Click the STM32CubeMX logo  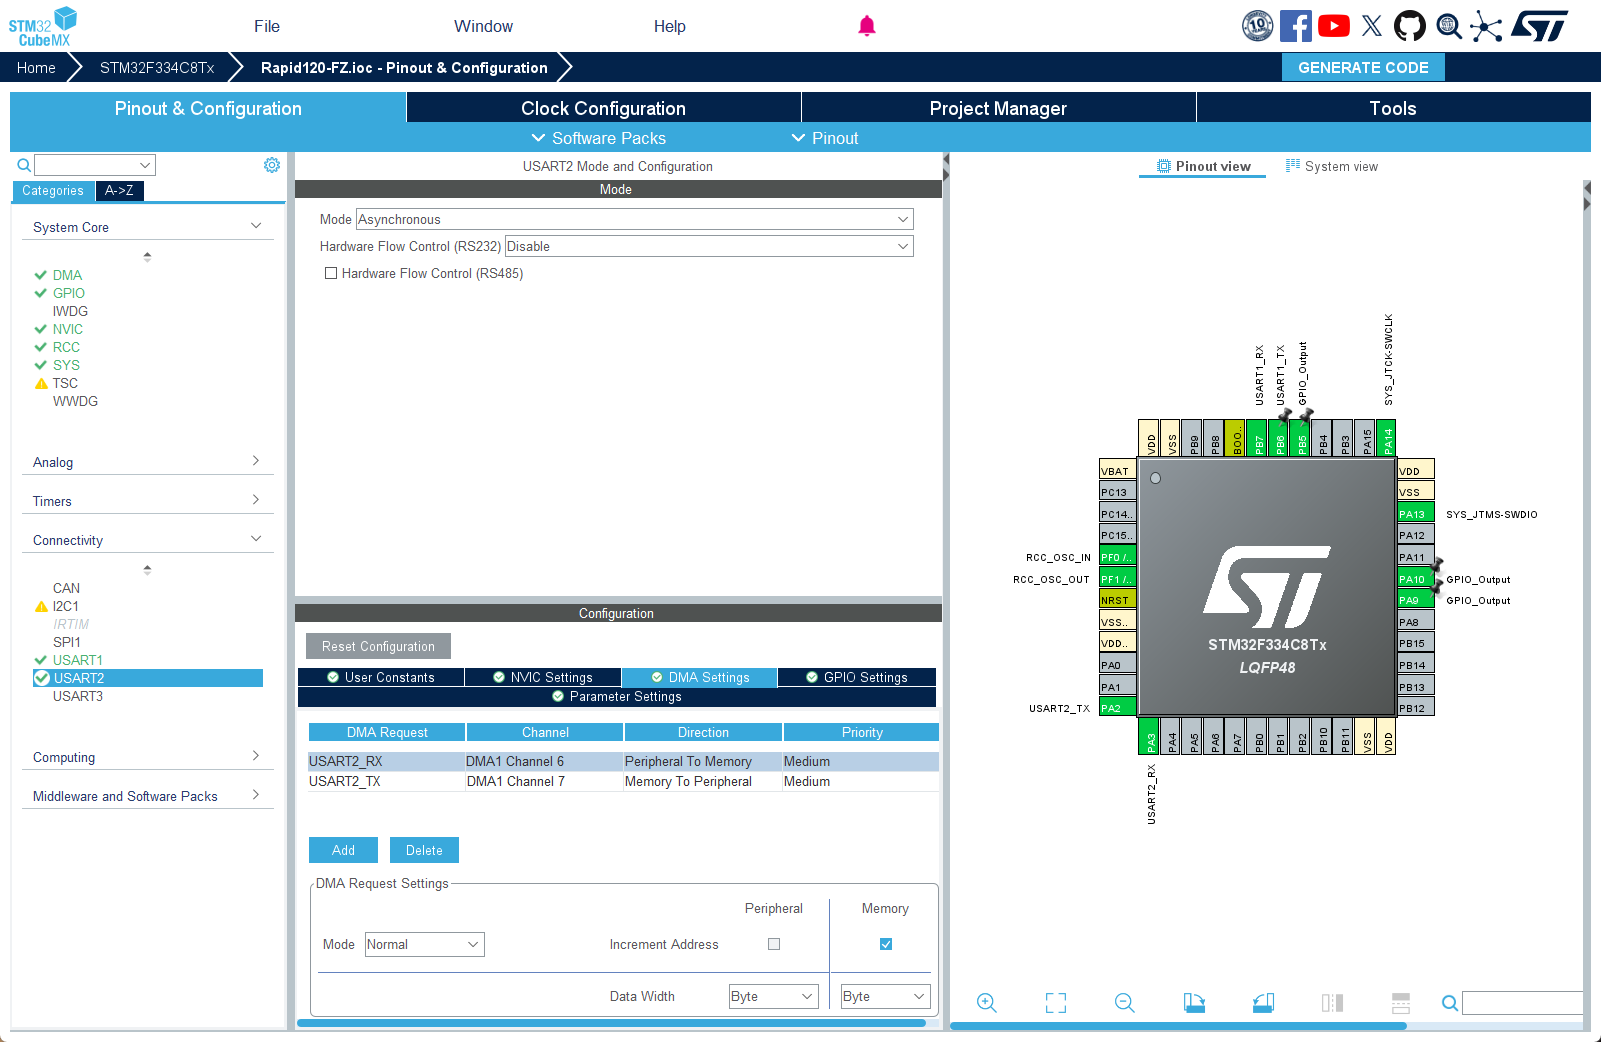click(43, 27)
